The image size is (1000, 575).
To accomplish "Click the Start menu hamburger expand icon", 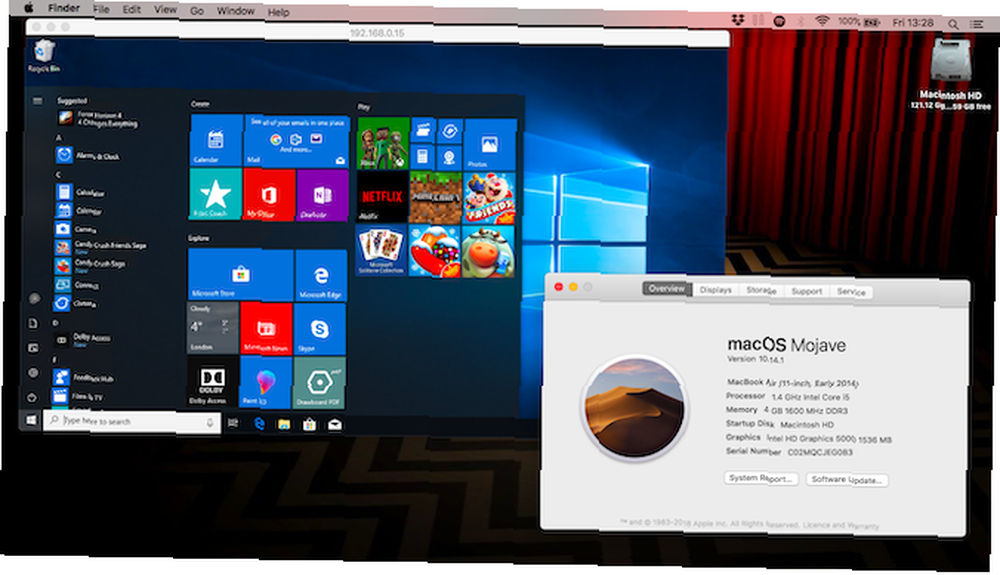I will (x=38, y=101).
